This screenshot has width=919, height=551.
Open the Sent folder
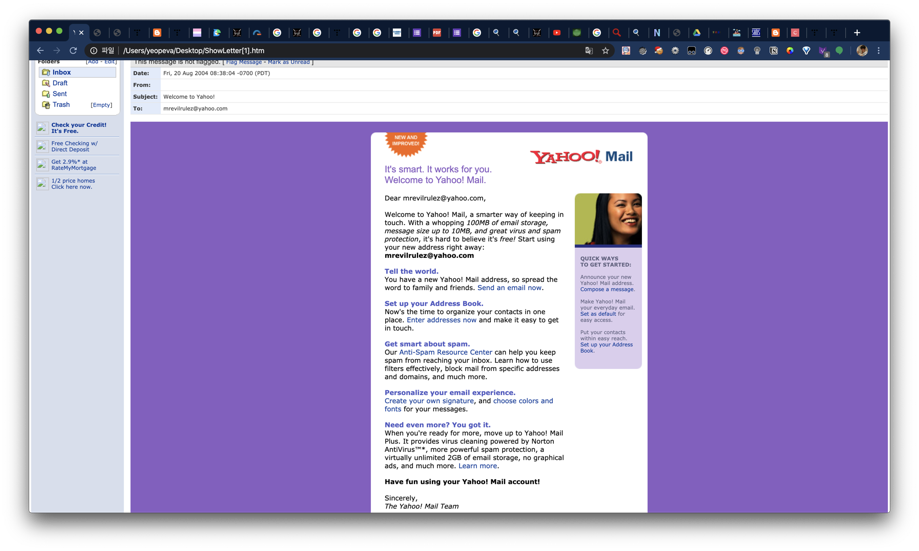coord(59,93)
